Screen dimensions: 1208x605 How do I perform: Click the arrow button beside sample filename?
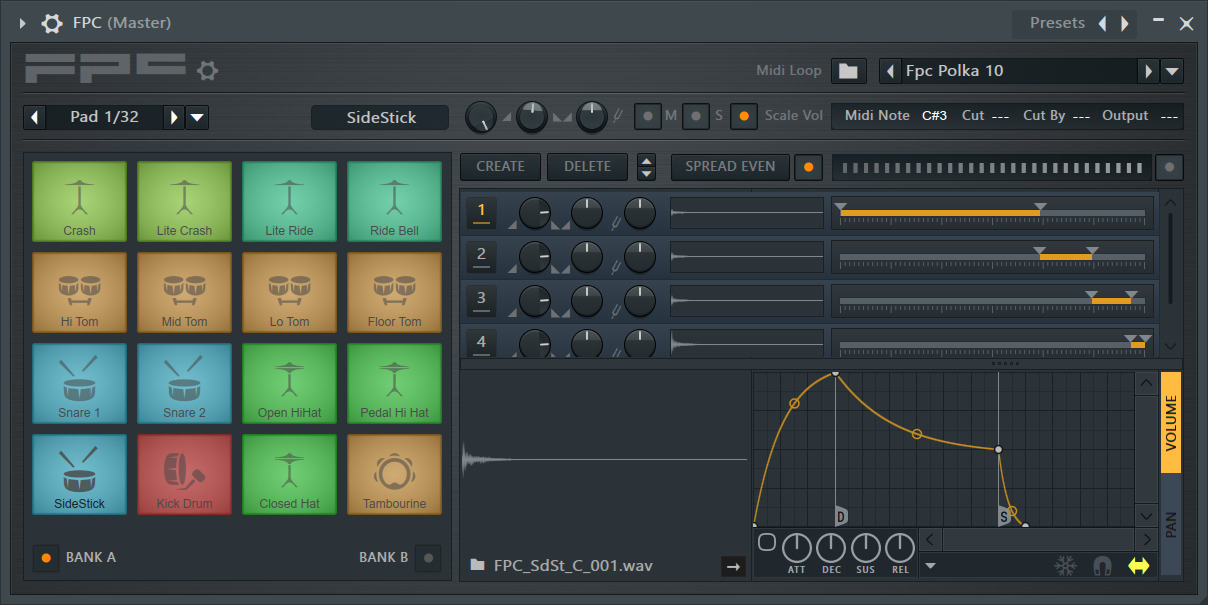tap(733, 567)
